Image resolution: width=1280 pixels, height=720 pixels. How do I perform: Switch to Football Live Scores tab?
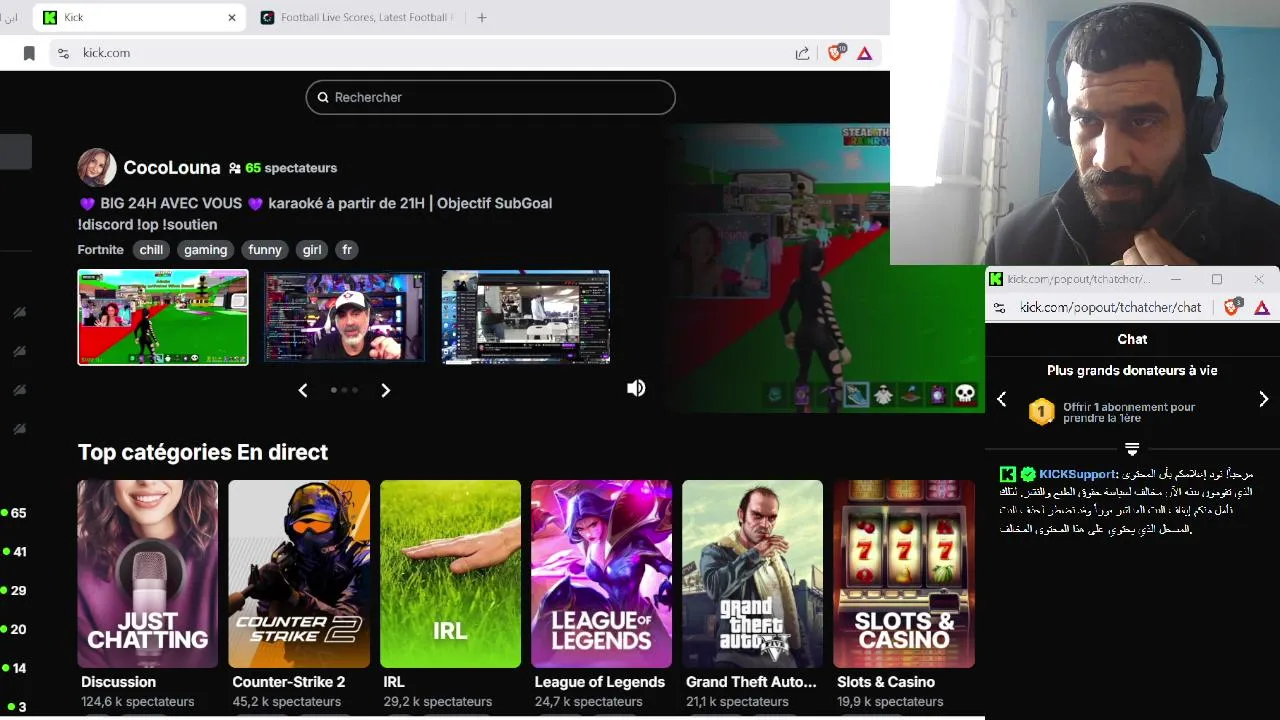point(358,17)
